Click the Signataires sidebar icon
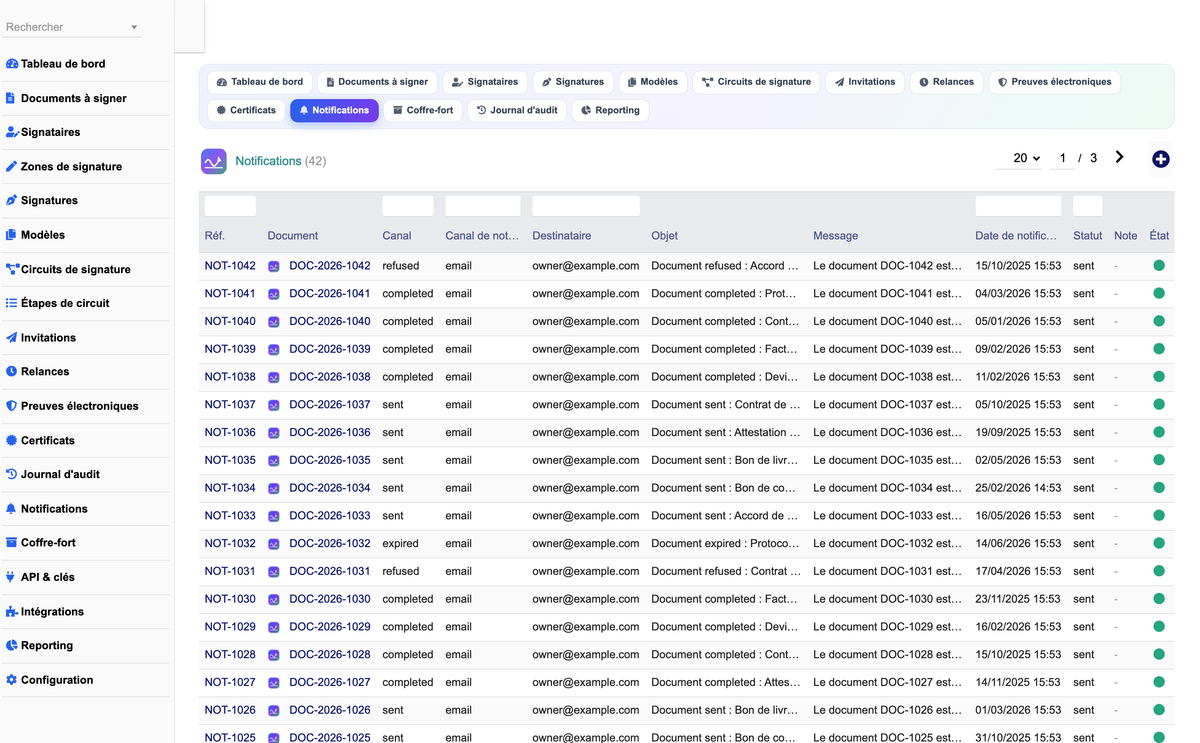This screenshot has width=1200, height=743. [x=12, y=132]
